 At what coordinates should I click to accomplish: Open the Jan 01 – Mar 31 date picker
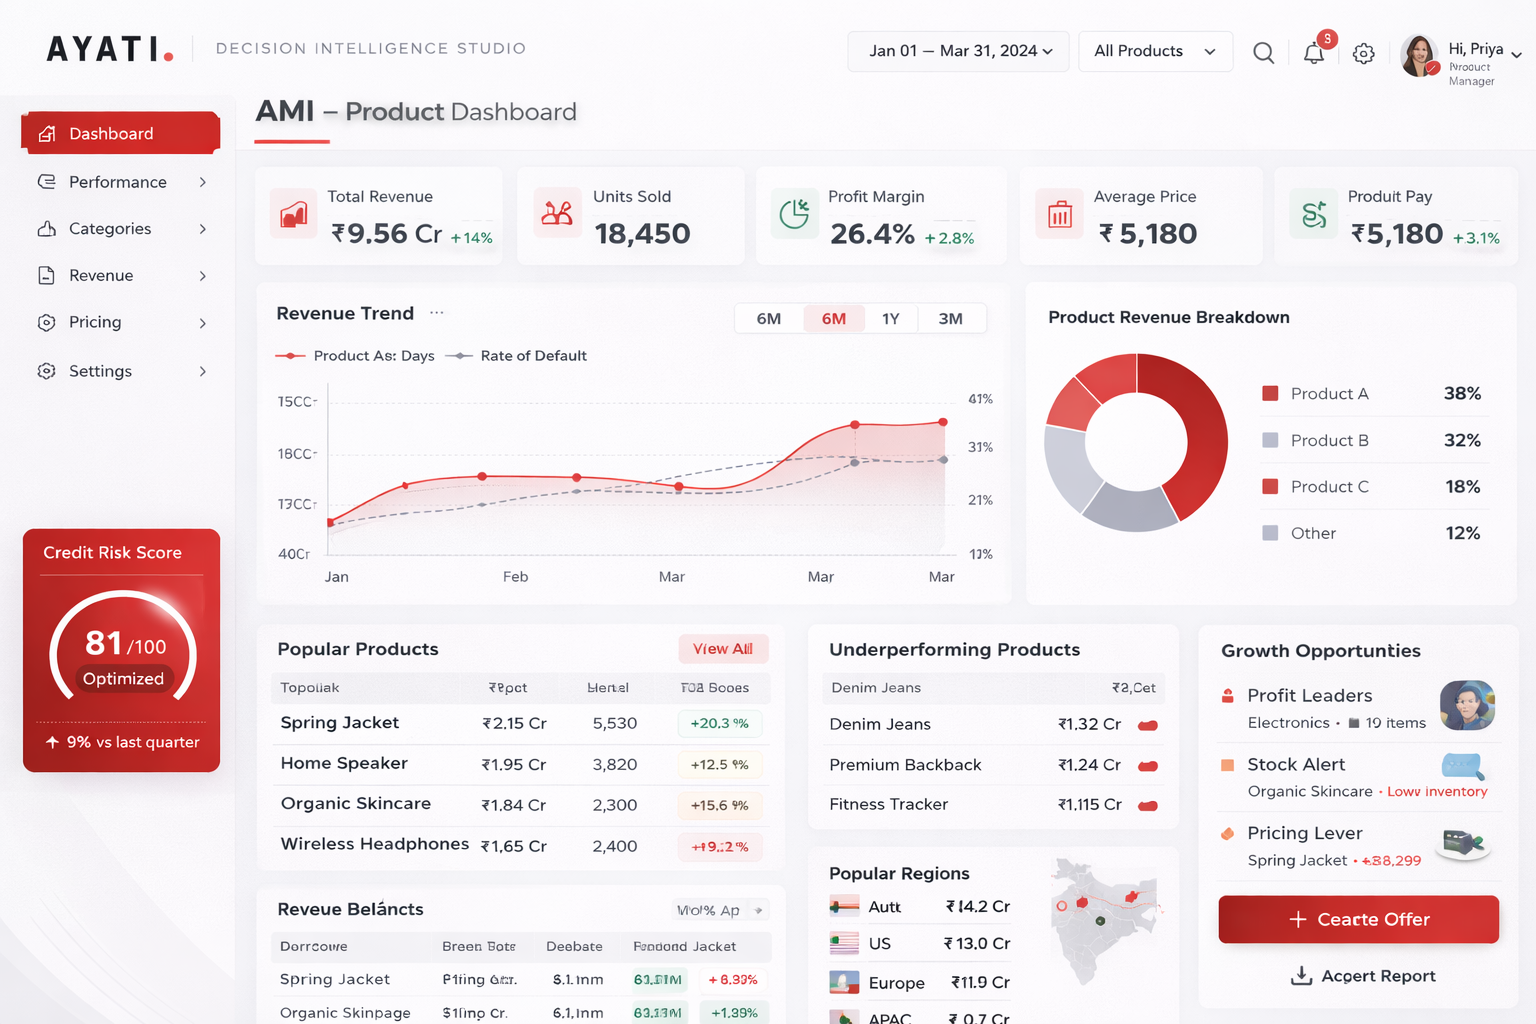click(957, 51)
